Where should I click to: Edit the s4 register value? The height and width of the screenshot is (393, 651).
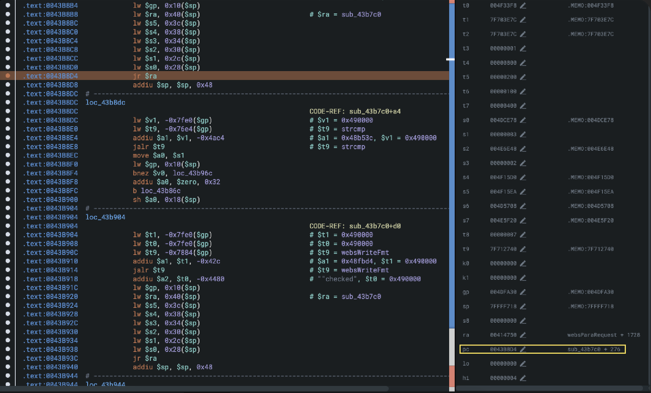pyautogui.click(x=523, y=177)
